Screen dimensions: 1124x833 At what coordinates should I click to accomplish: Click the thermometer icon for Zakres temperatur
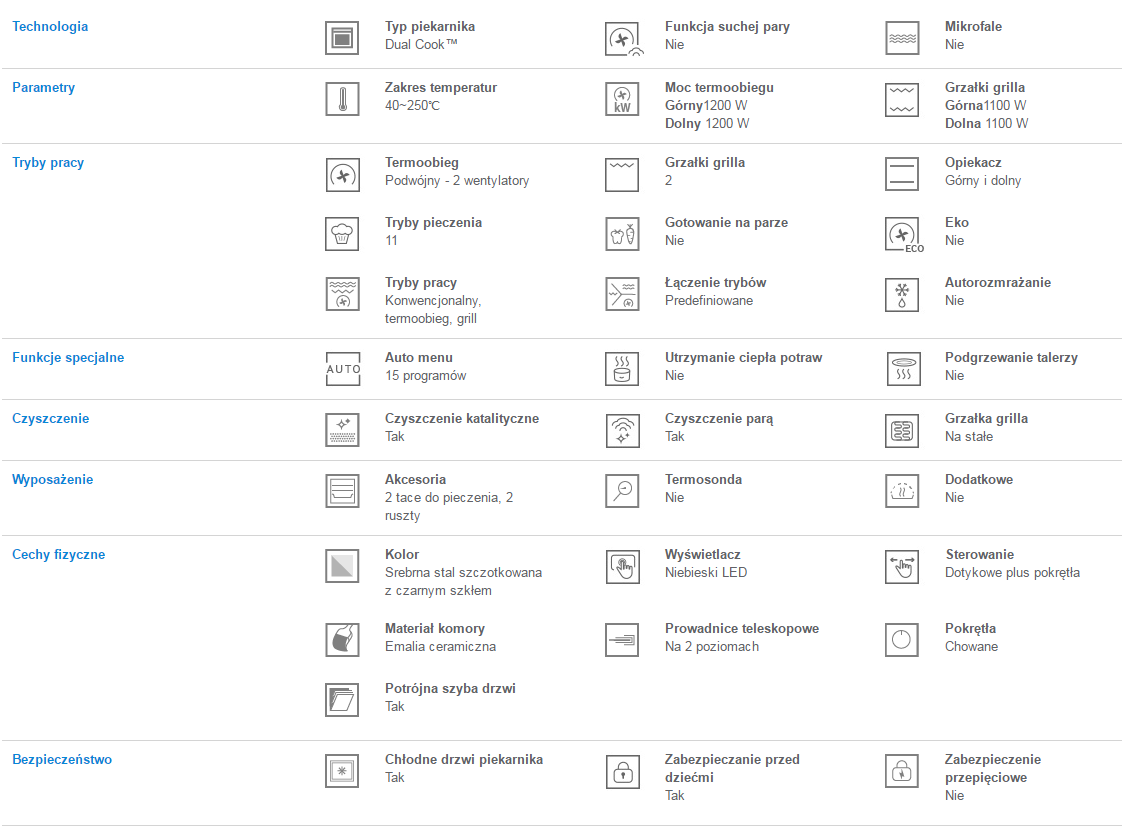coord(342,99)
